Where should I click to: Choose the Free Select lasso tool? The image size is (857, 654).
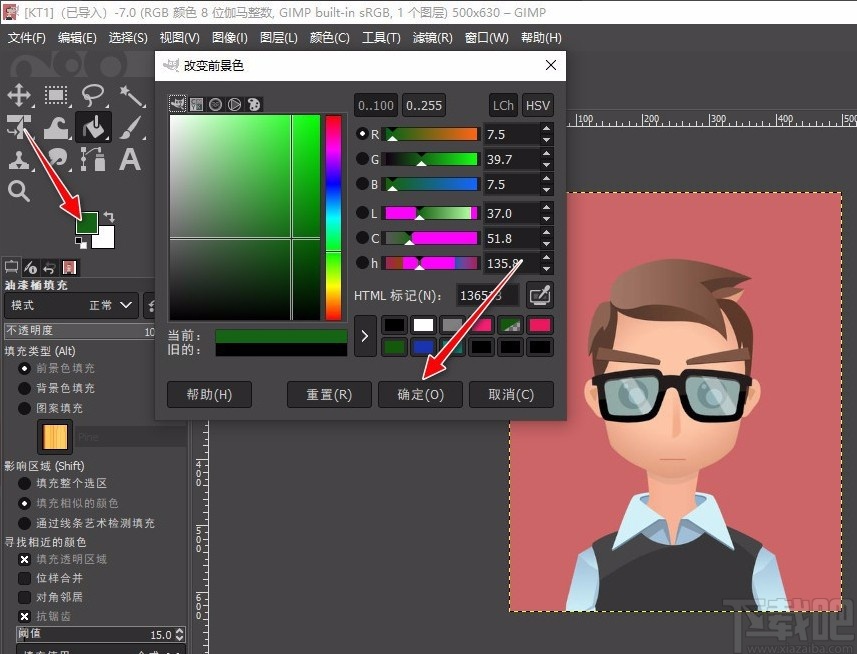93,96
